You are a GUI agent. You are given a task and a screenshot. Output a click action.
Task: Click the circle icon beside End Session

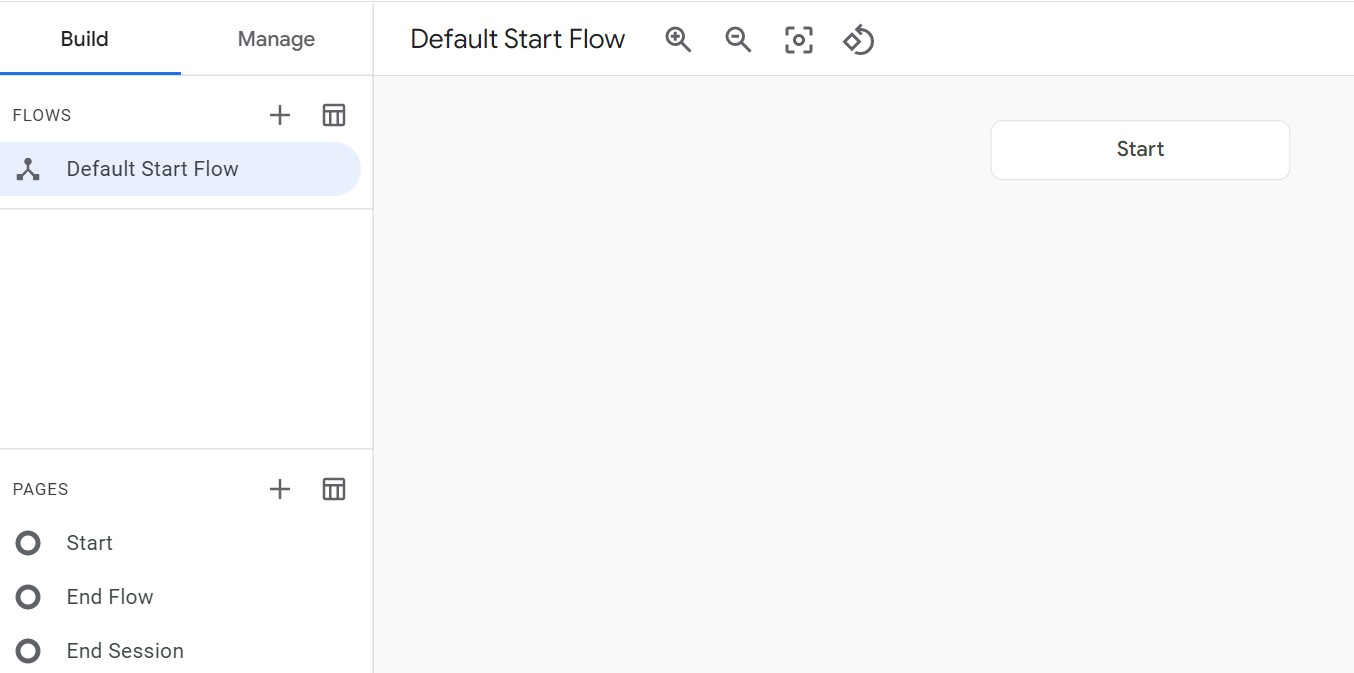28,651
